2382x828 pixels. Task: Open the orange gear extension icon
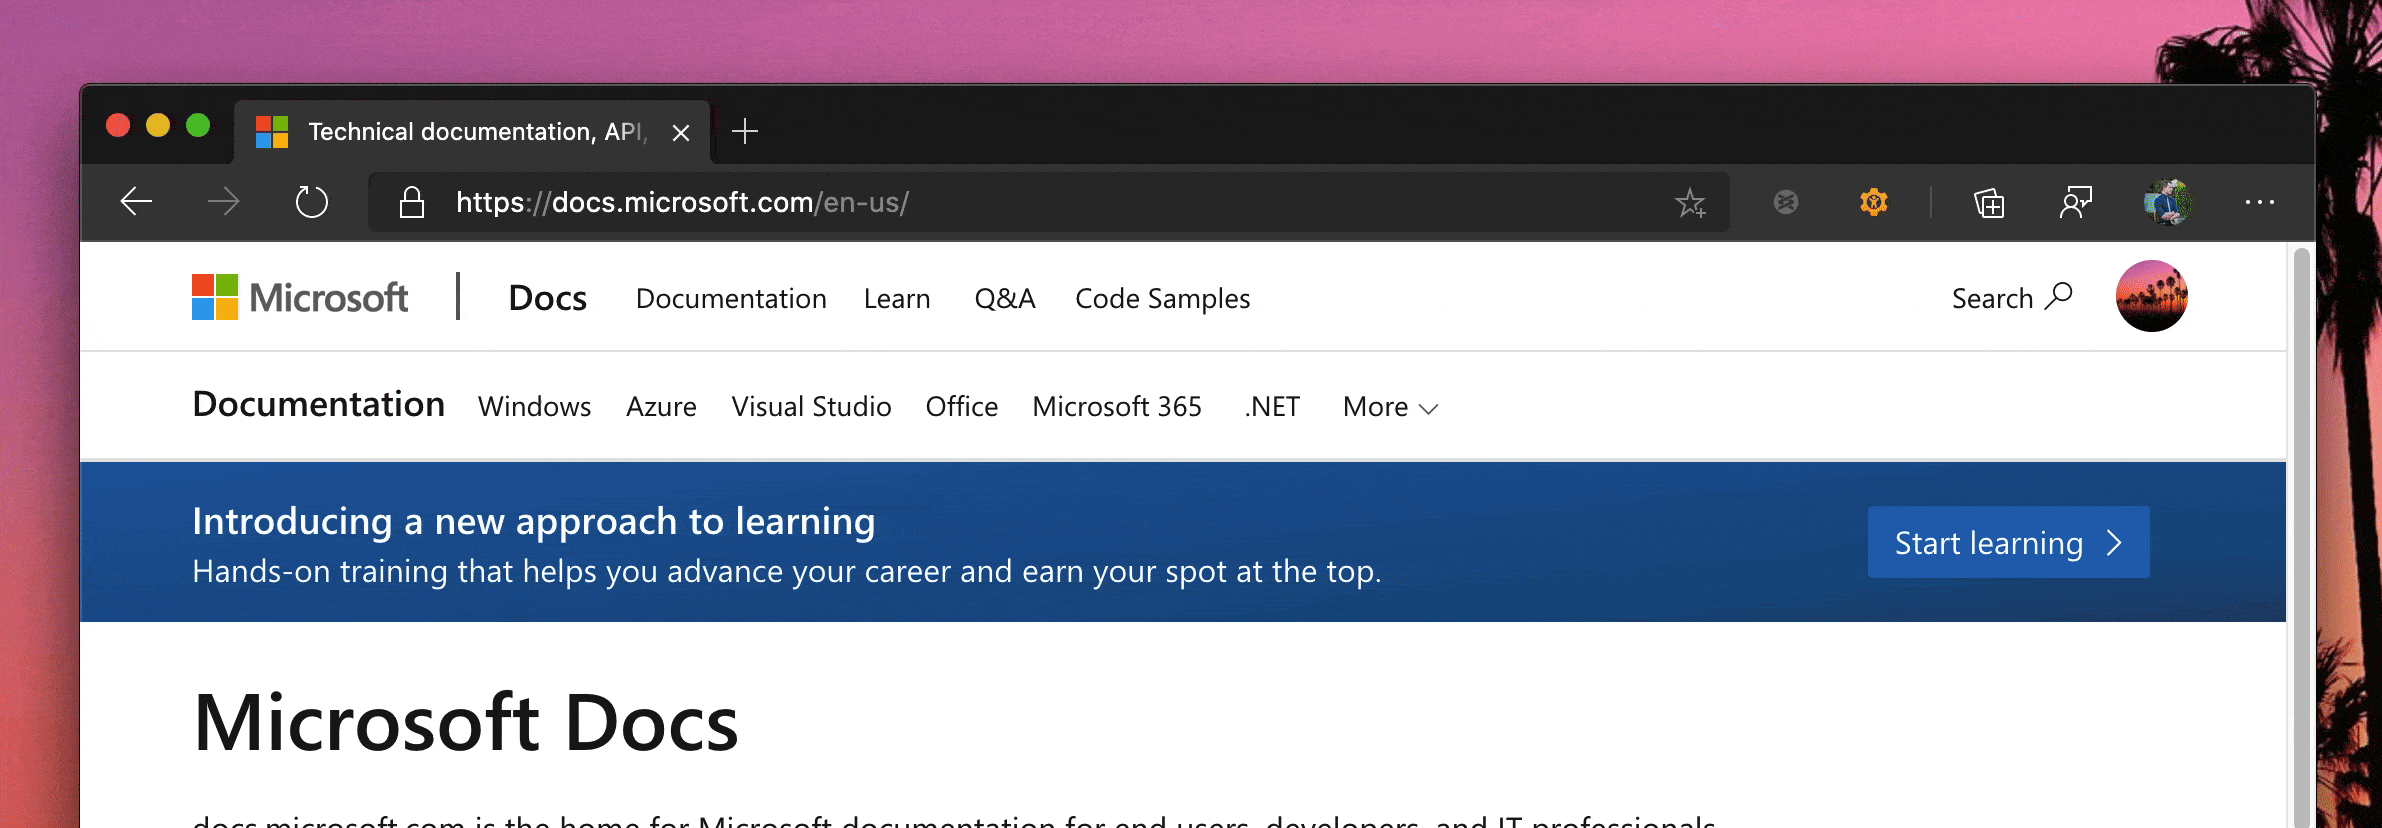pyautogui.click(x=1874, y=202)
